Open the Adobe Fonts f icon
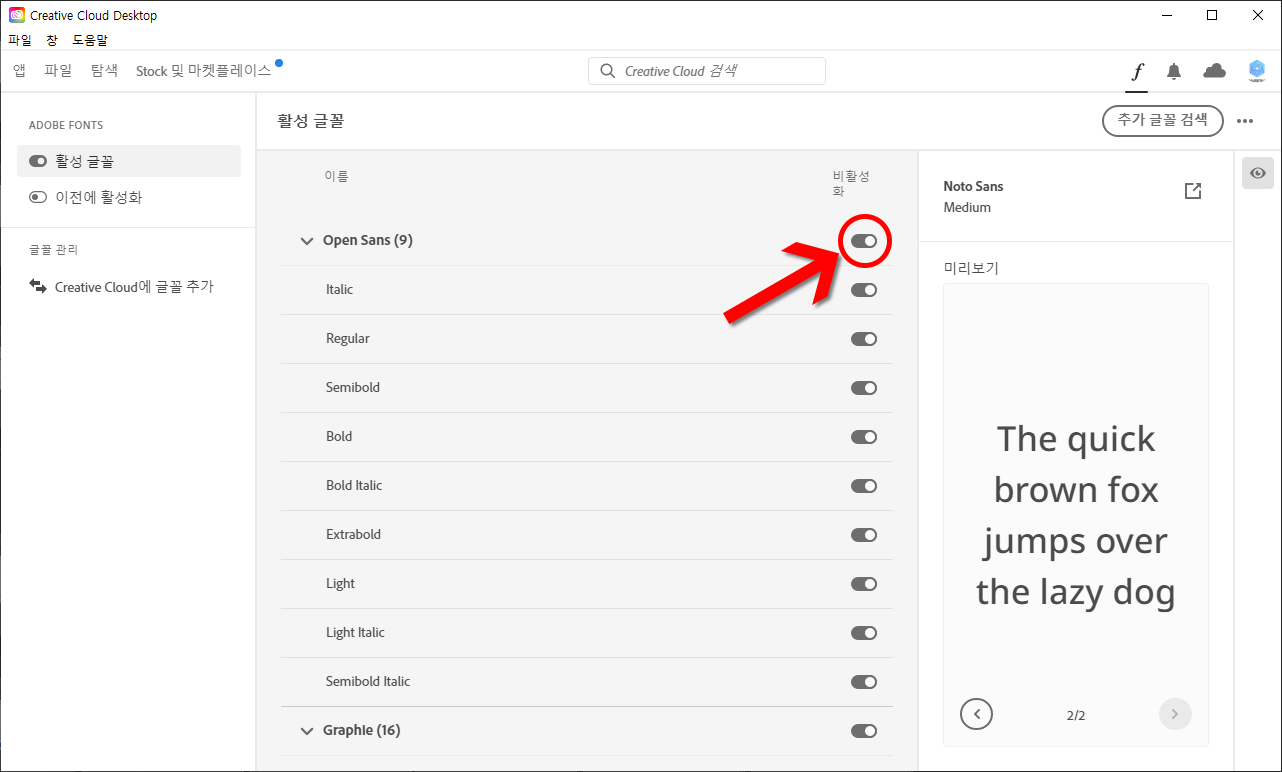 click(1138, 71)
